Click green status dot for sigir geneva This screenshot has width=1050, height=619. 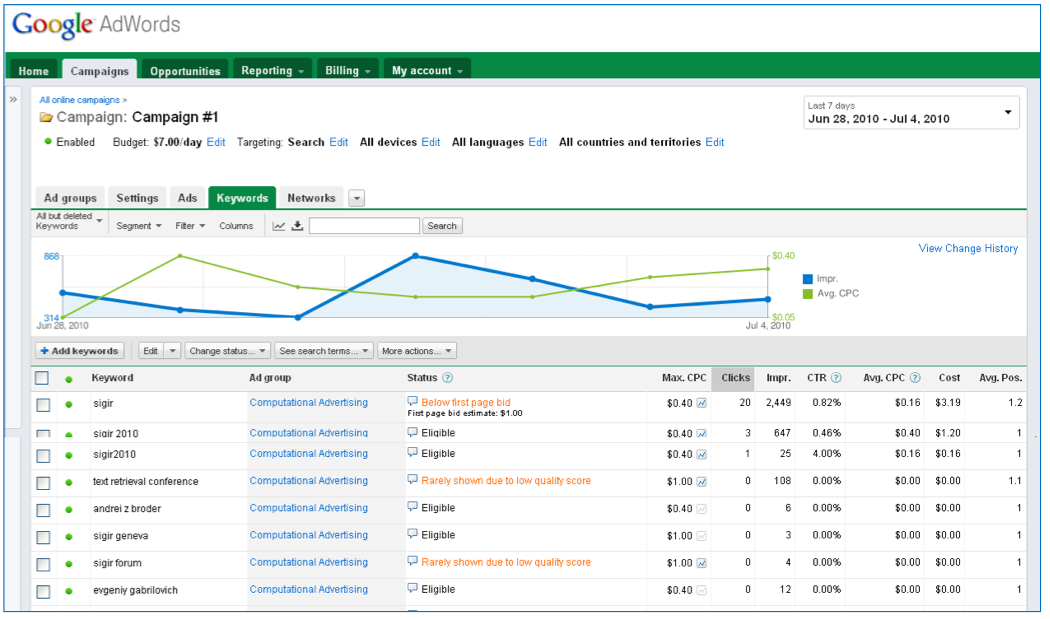point(68,537)
